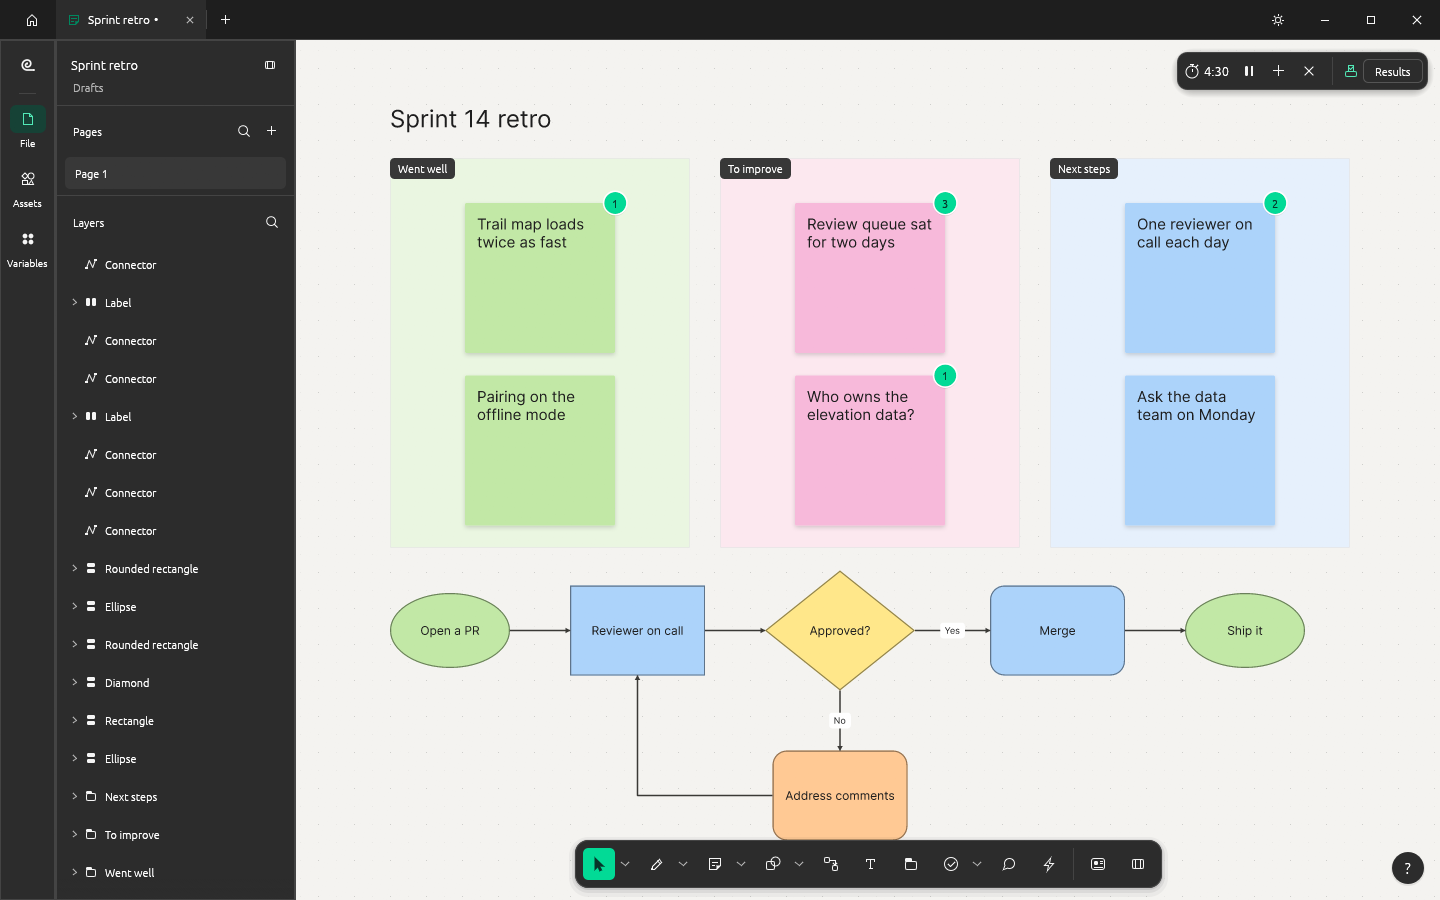
Task: Search the Layers list
Action: point(271,222)
